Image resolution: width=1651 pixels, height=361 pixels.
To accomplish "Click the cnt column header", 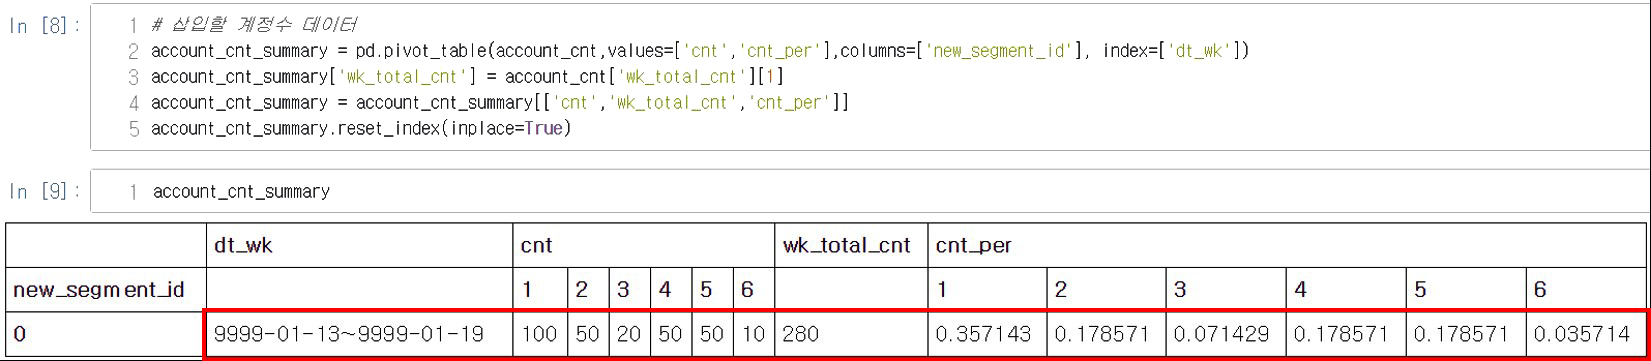I will [x=643, y=245].
